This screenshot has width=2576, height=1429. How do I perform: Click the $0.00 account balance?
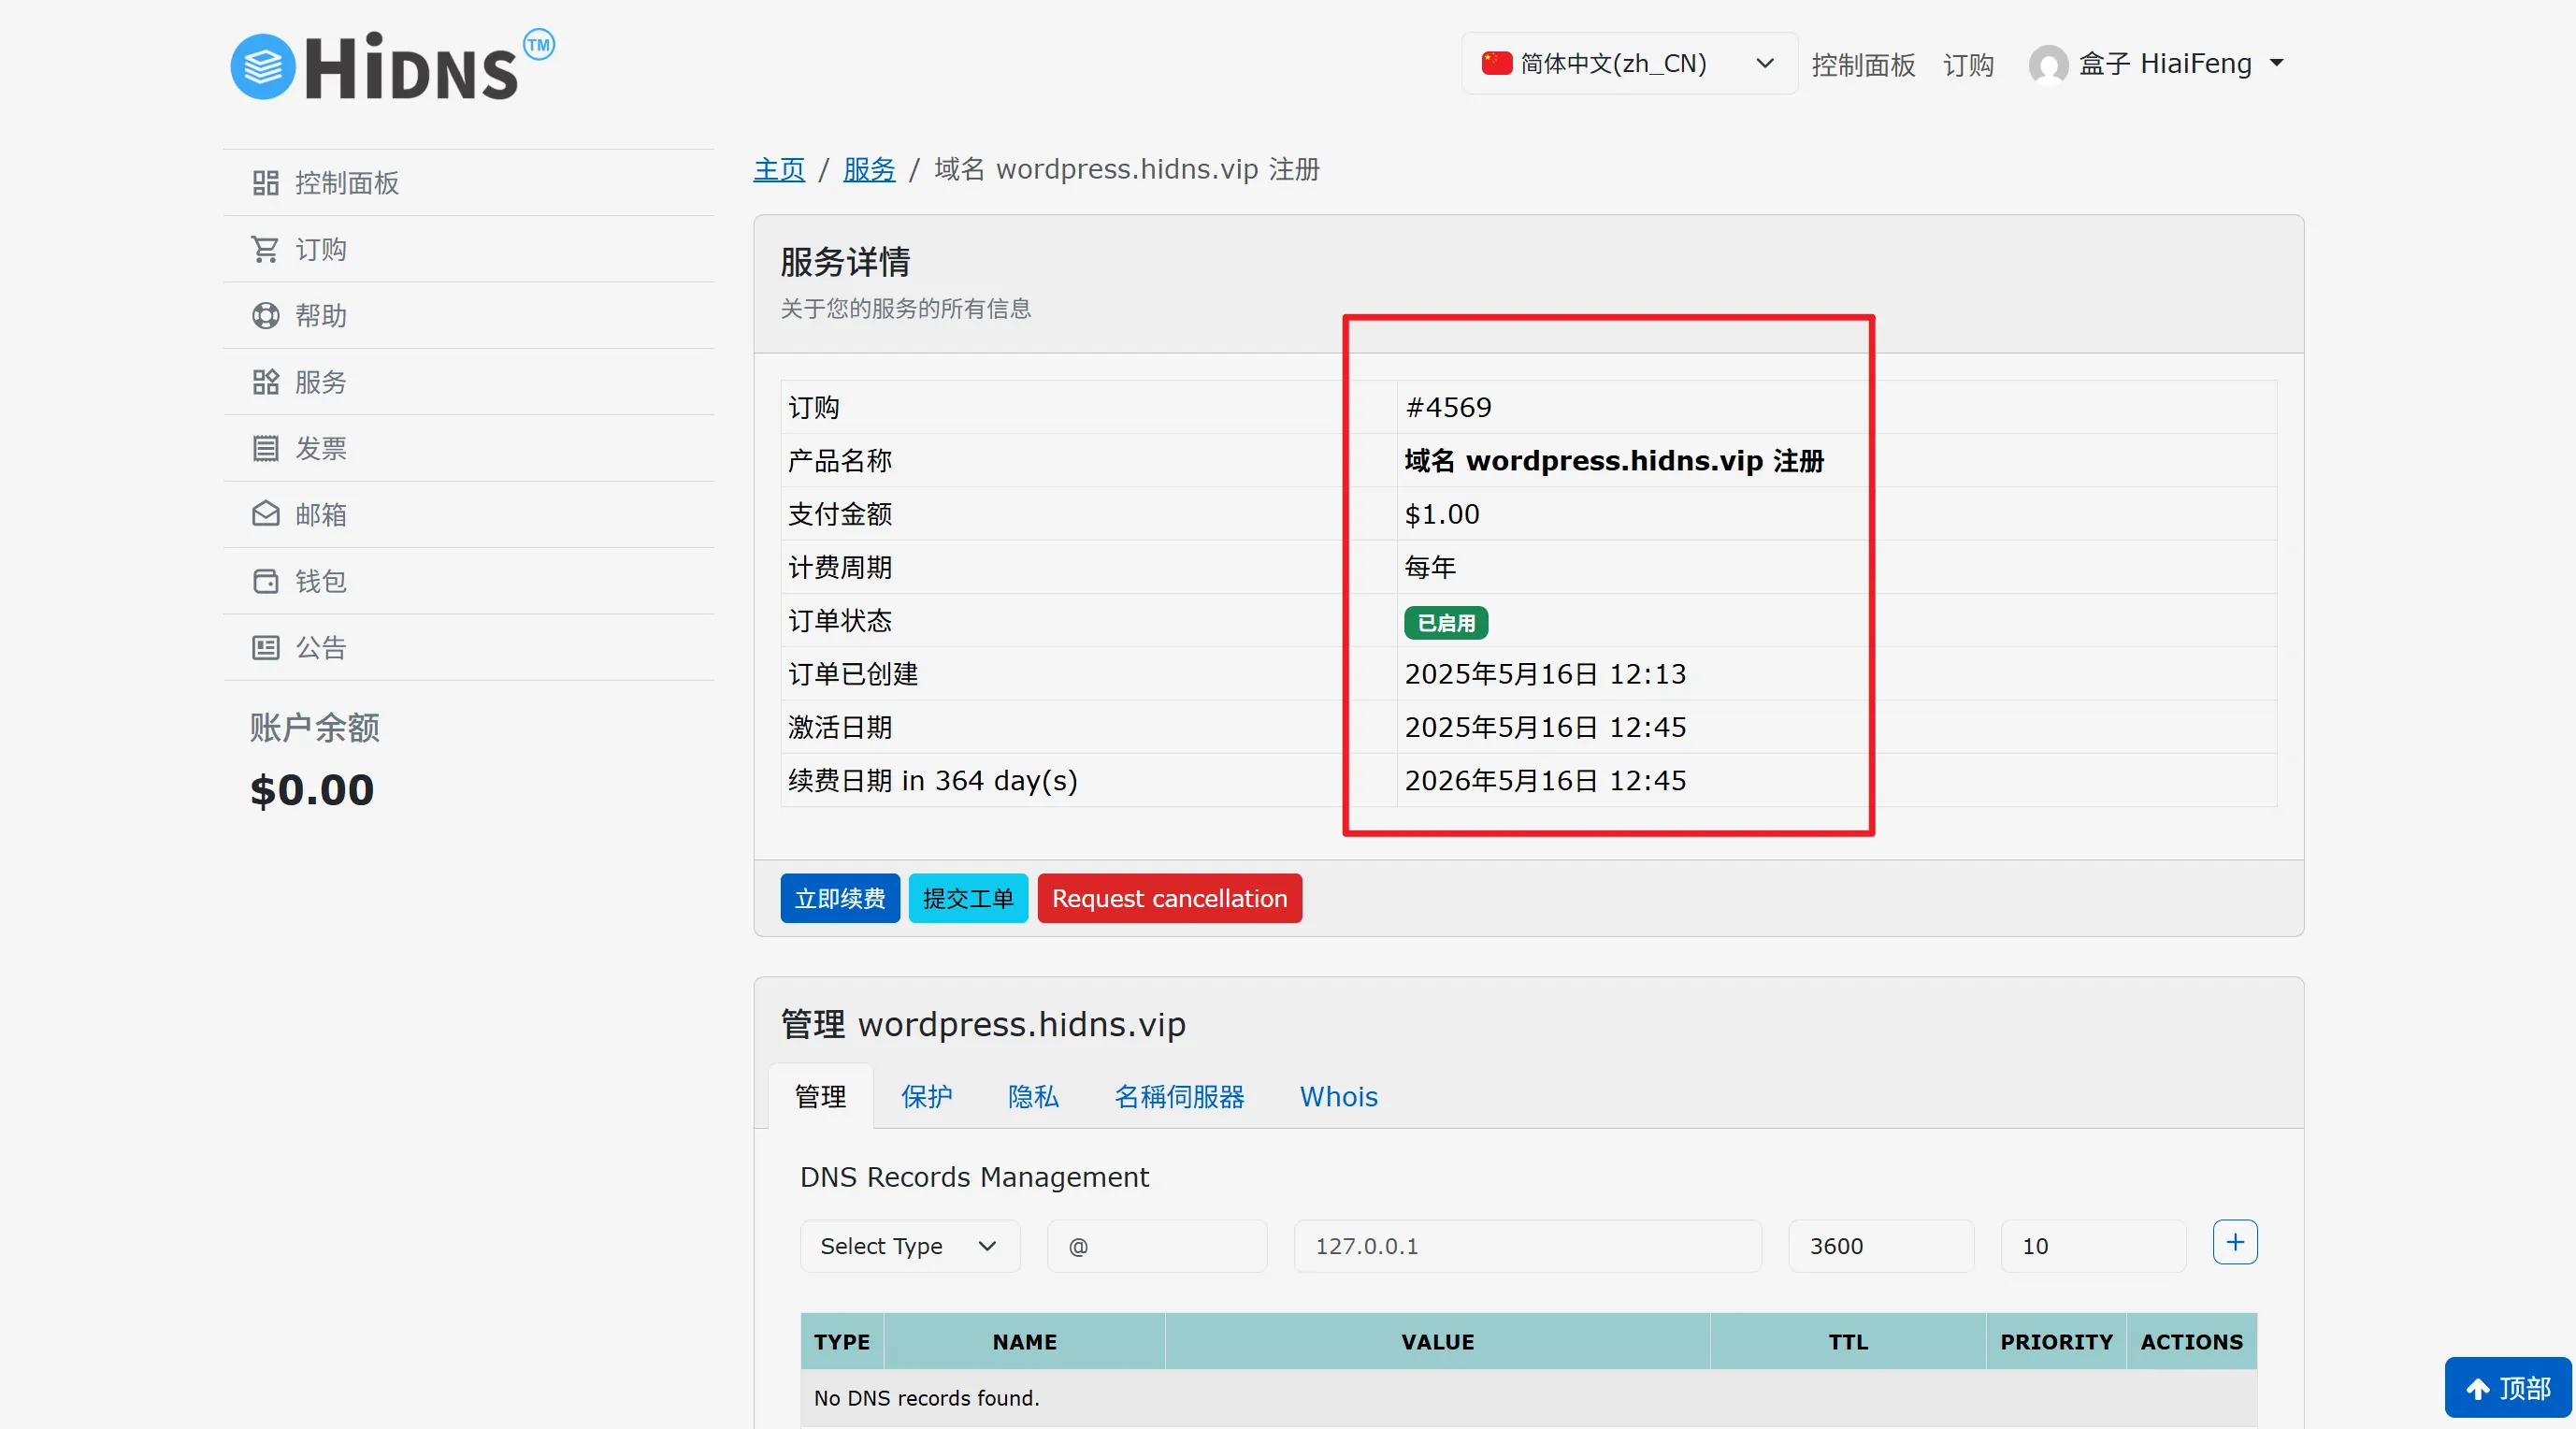(x=312, y=789)
